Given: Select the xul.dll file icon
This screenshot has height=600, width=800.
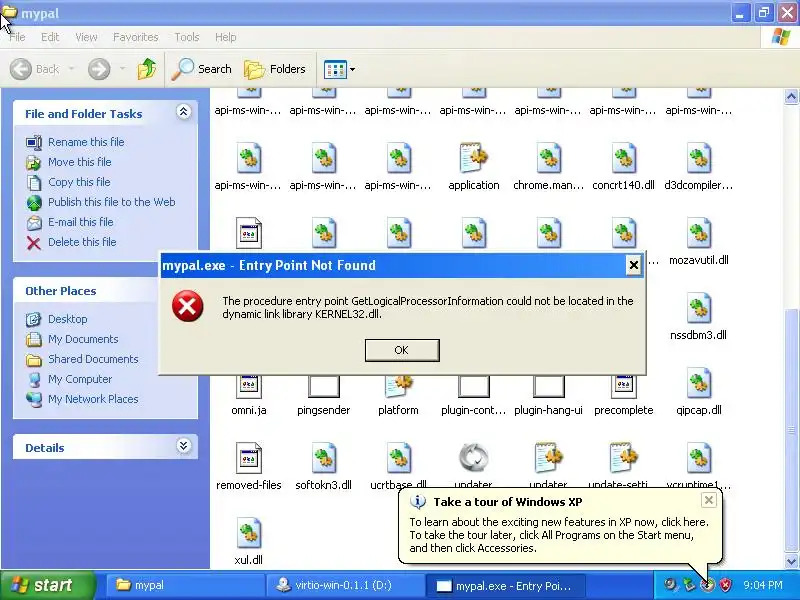Looking at the screenshot, I should point(249,533).
